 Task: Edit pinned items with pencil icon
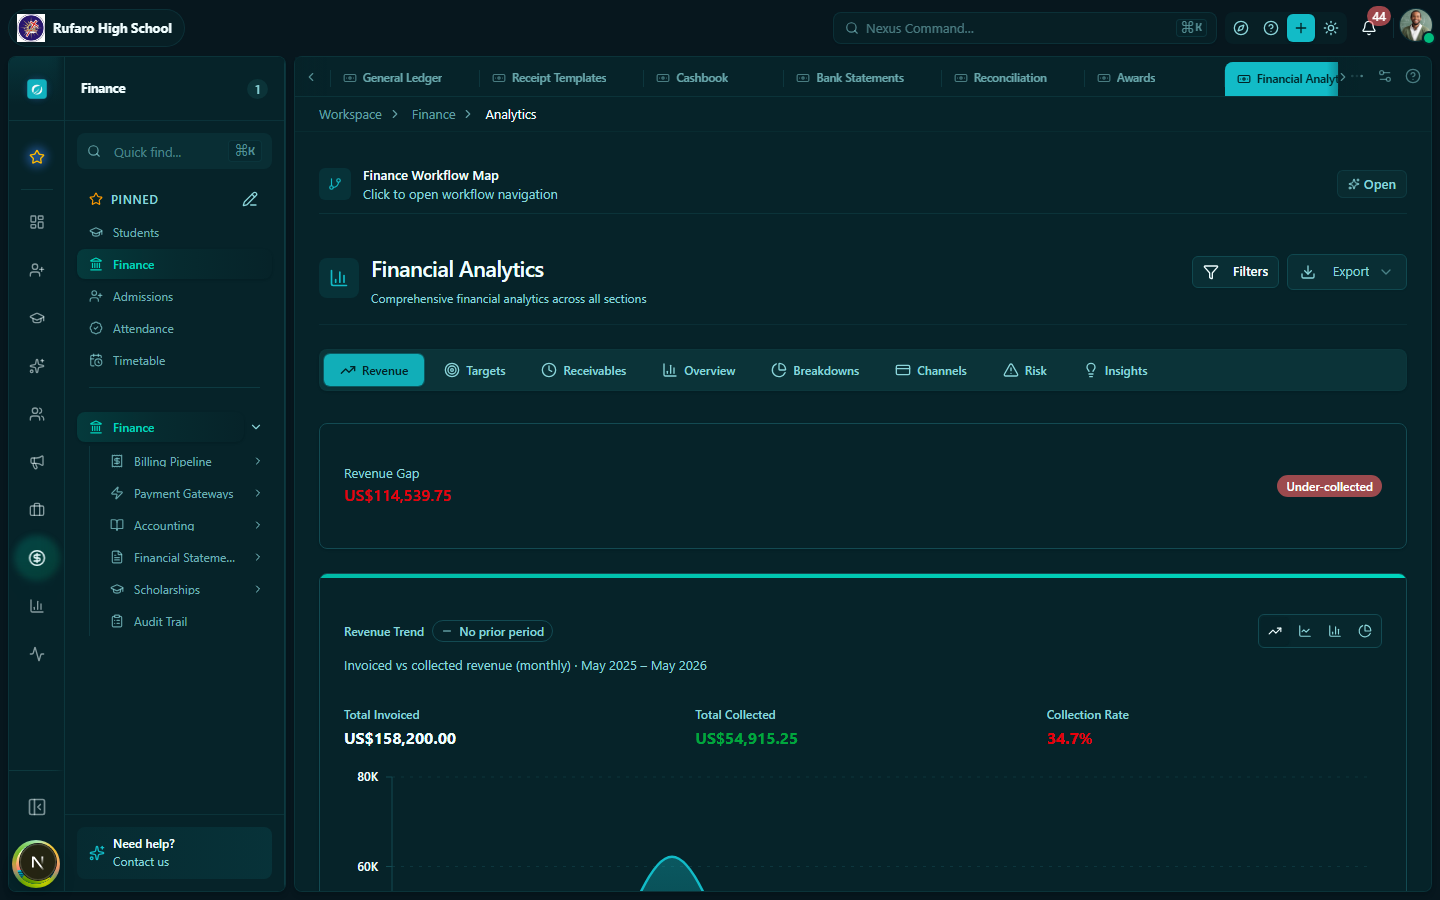[x=250, y=199]
